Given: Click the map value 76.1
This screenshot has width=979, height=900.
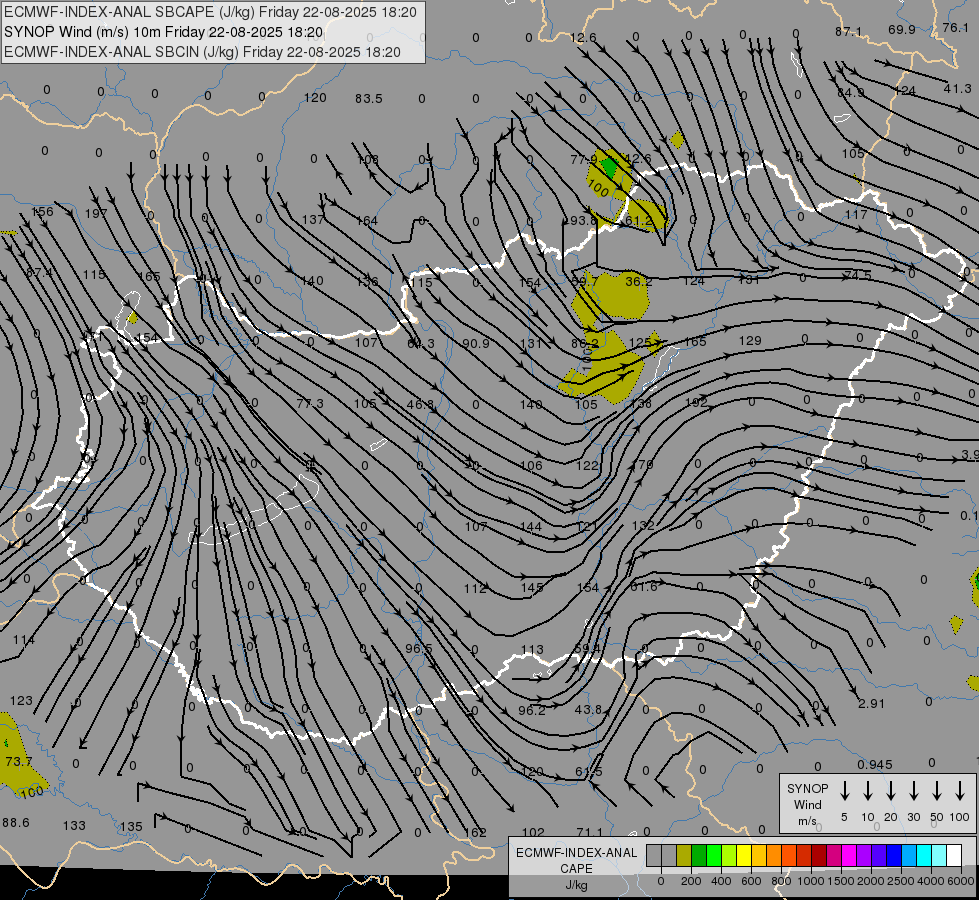Looking at the screenshot, I should coord(955,27).
